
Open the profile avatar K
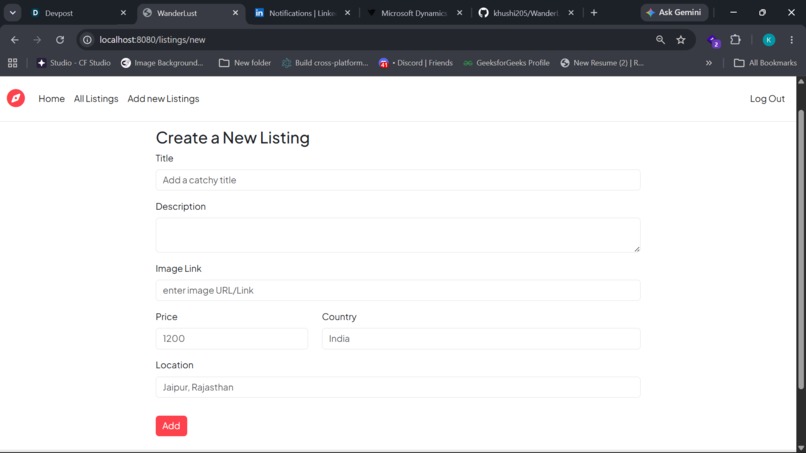coord(768,40)
